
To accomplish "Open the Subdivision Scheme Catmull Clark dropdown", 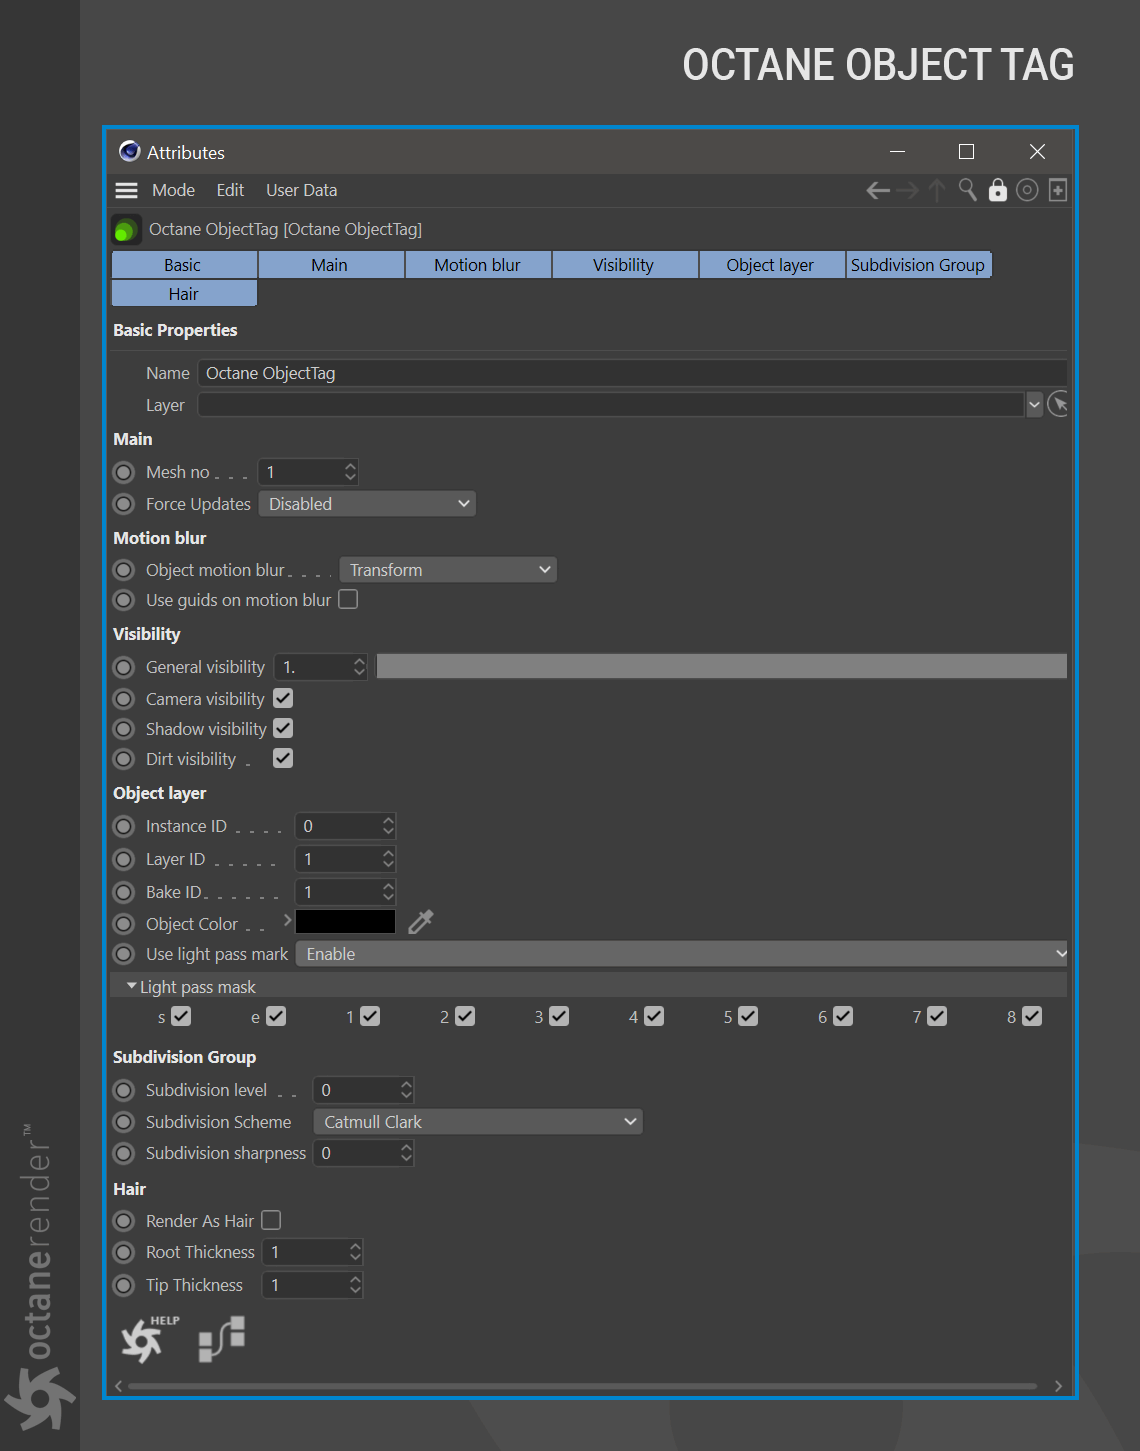I will coord(478,1122).
